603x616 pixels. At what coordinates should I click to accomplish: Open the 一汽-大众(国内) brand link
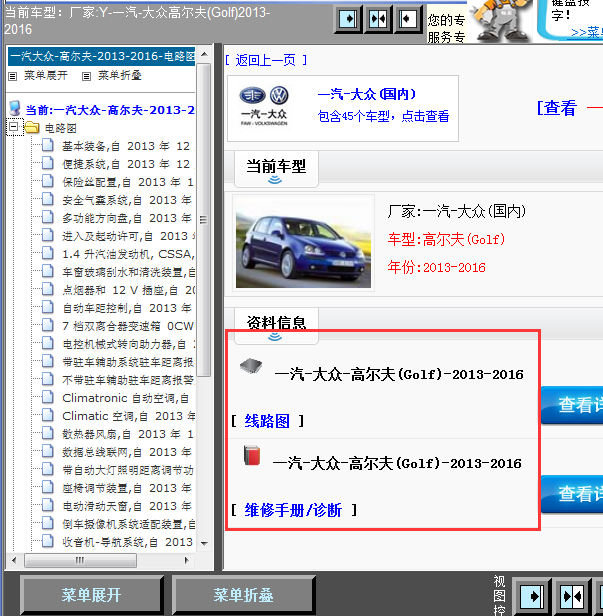(x=367, y=94)
